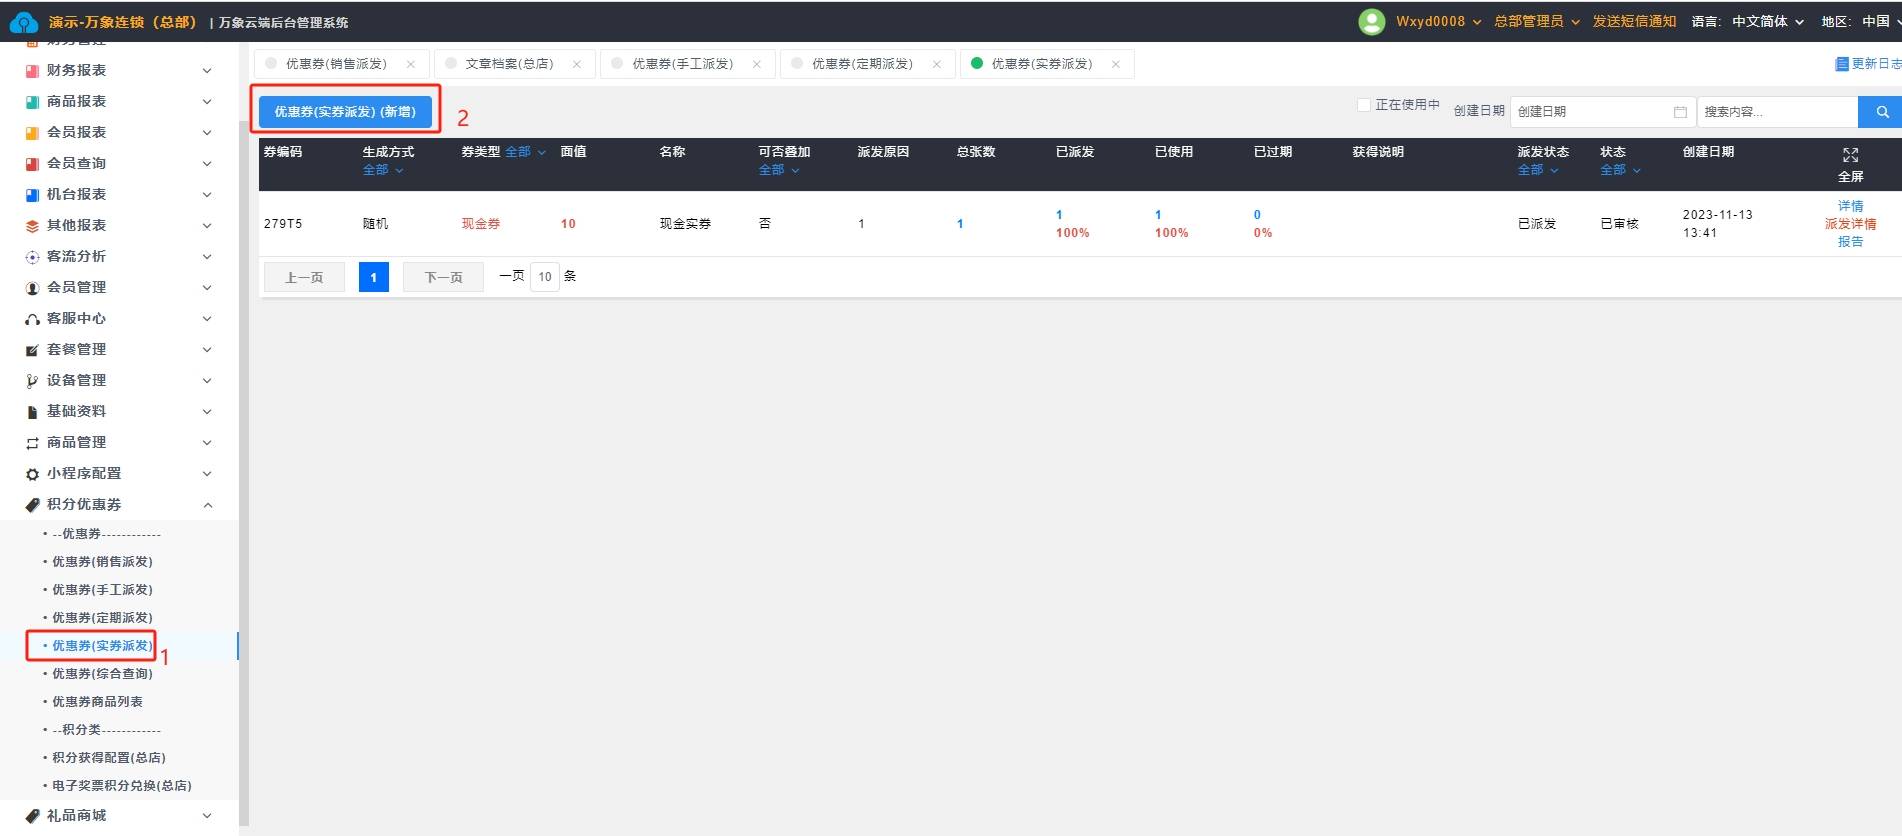Open the 中文简体 language dropdown
Screen dimensions: 1902x836
coord(1768,22)
